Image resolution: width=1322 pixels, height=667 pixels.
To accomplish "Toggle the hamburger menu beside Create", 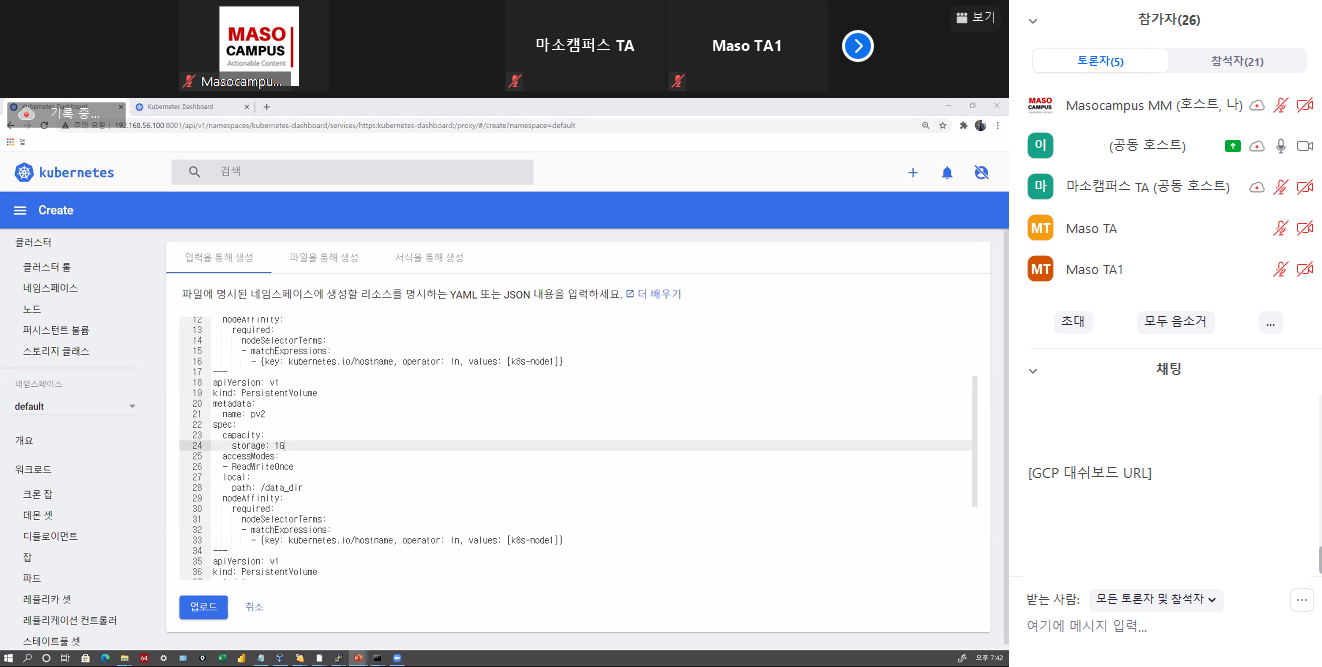I will pyautogui.click(x=20, y=210).
